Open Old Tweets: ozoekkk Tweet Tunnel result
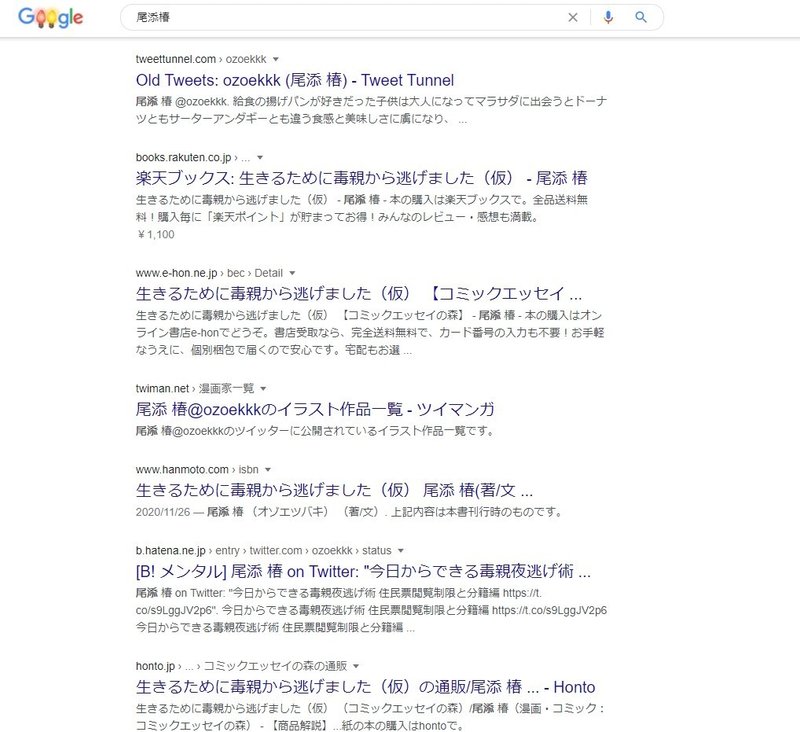The height and width of the screenshot is (732, 800). tap(295, 81)
